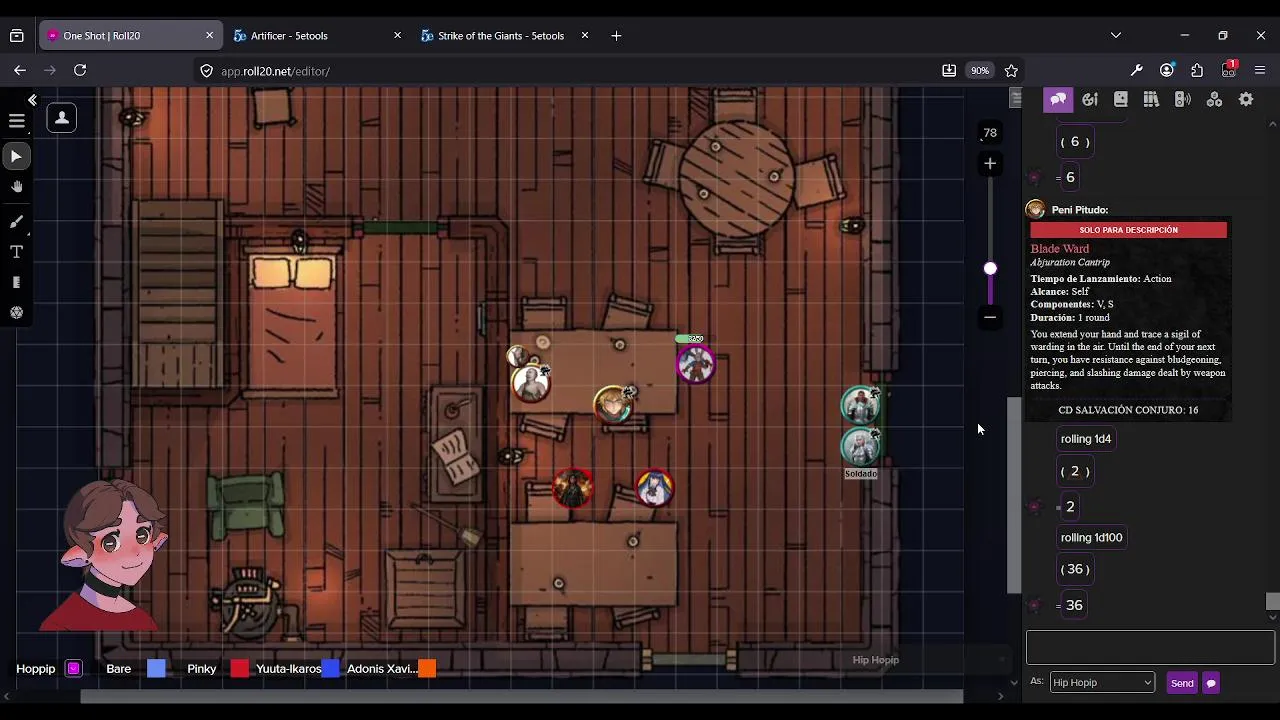
Task: Click the 'rolling 1d4' formula text
Action: pyautogui.click(x=1086, y=439)
